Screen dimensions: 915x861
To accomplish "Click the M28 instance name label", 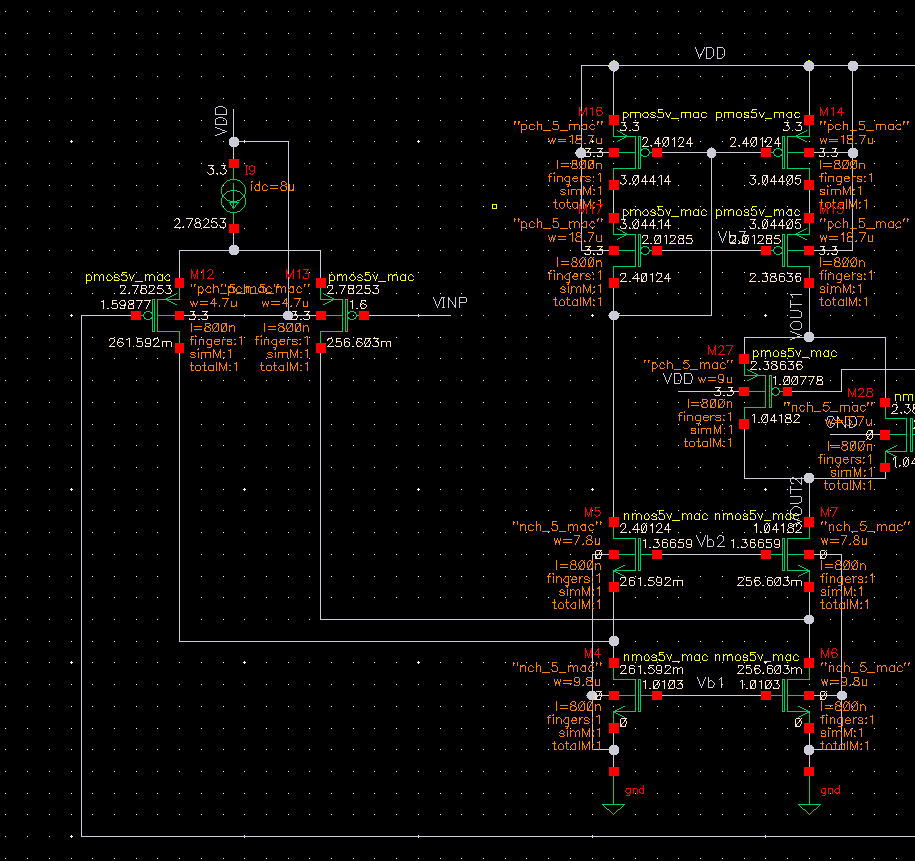I will (x=860, y=393).
